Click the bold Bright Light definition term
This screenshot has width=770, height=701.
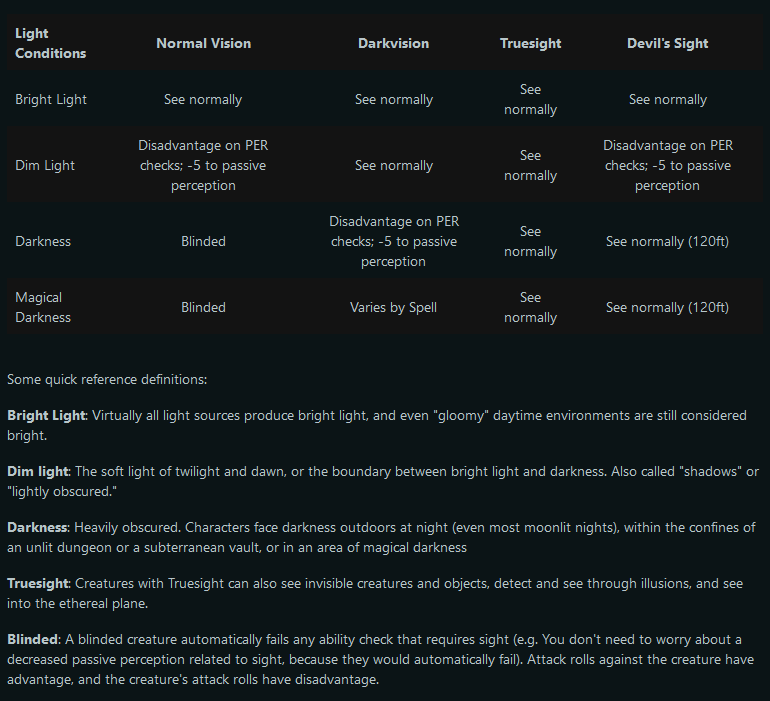[46, 415]
